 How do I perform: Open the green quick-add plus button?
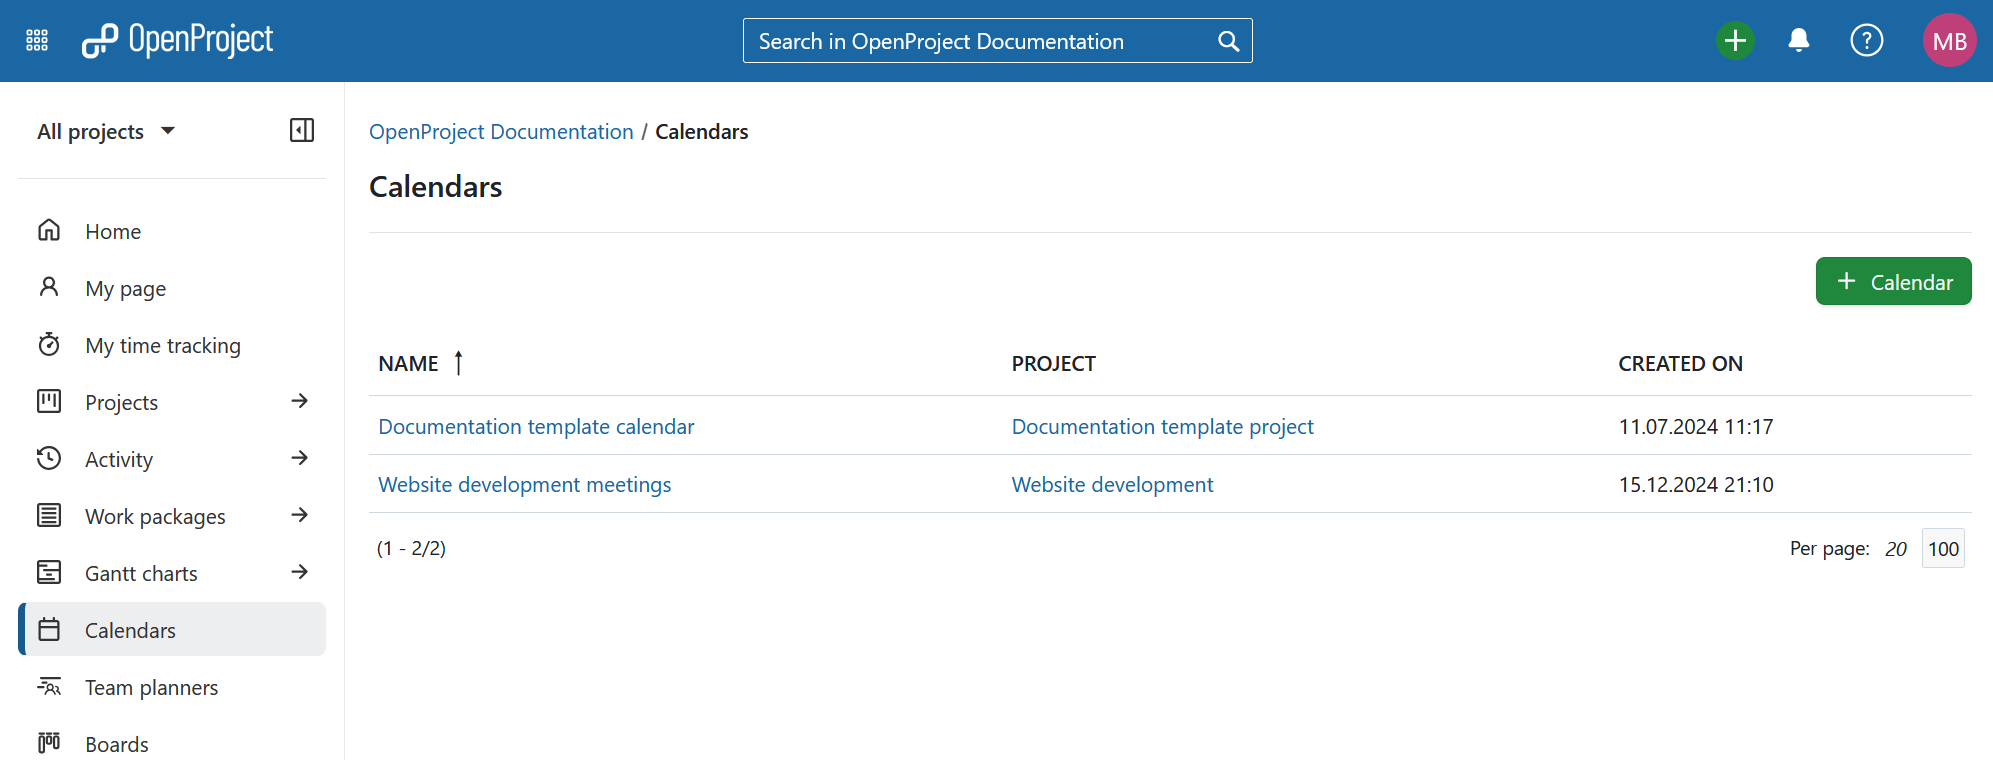point(1735,40)
